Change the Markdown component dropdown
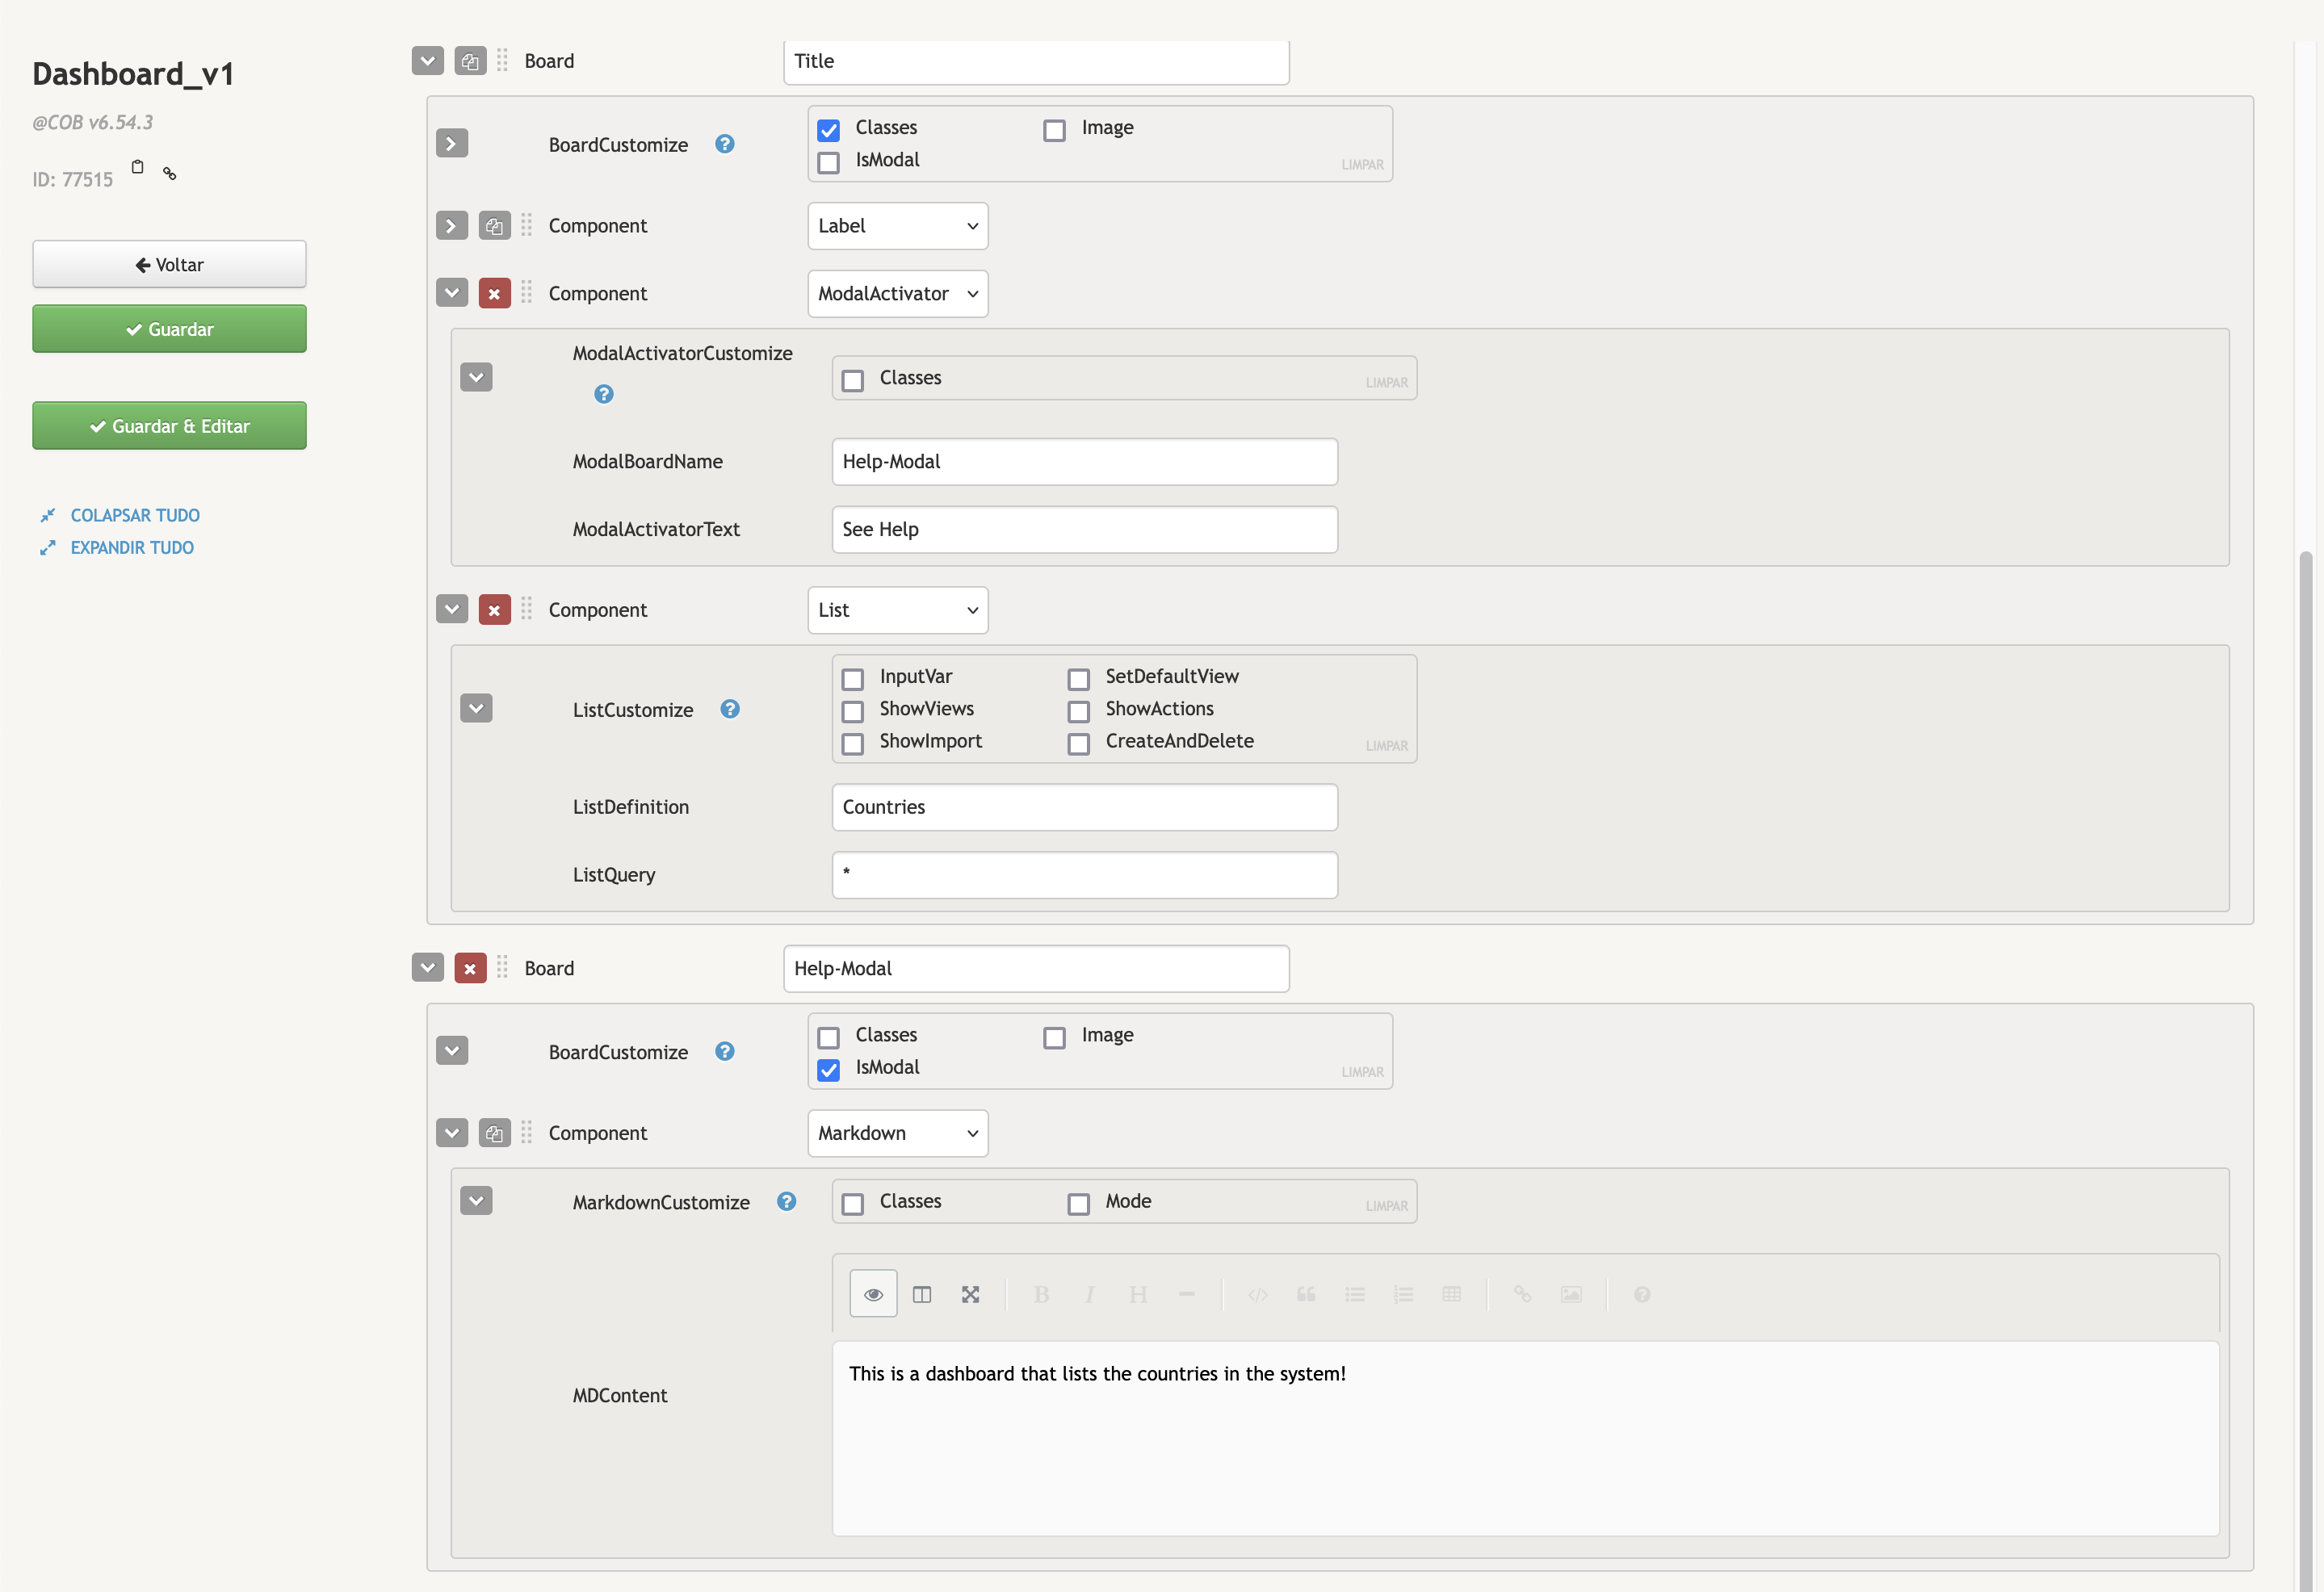This screenshot has height=1592, width=2324. pyautogui.click(x=897, y=1133)
